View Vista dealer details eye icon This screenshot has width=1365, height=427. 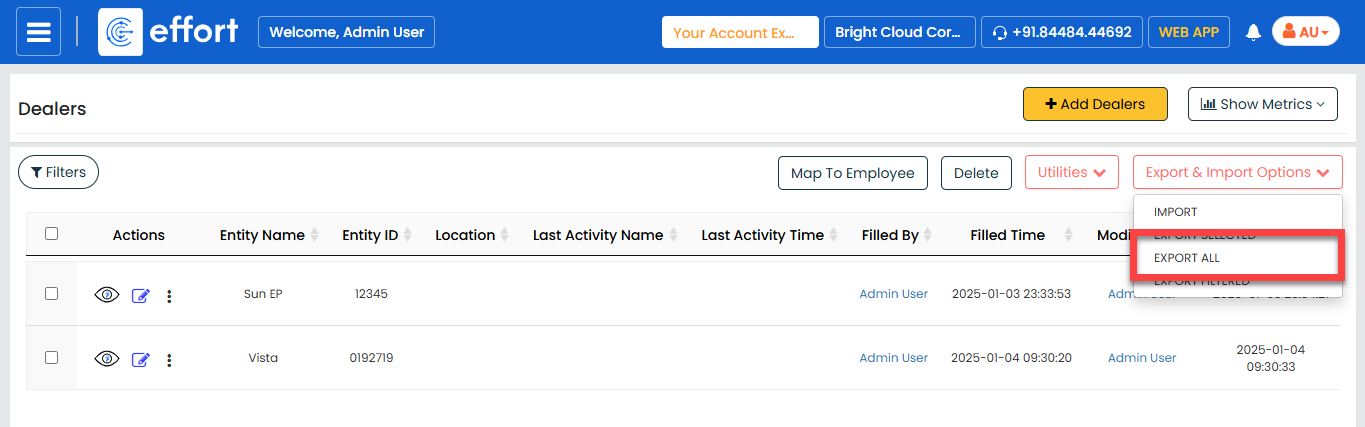click(107, 359)
